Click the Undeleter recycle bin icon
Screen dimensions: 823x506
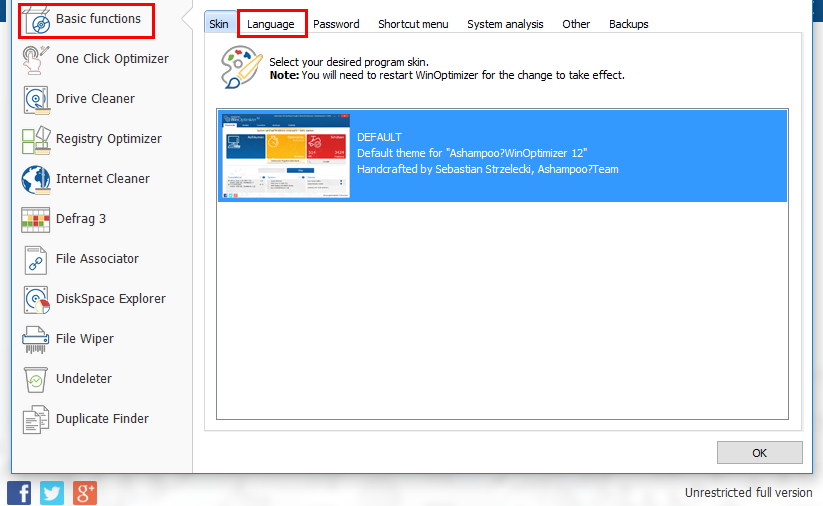pos(36,380)
